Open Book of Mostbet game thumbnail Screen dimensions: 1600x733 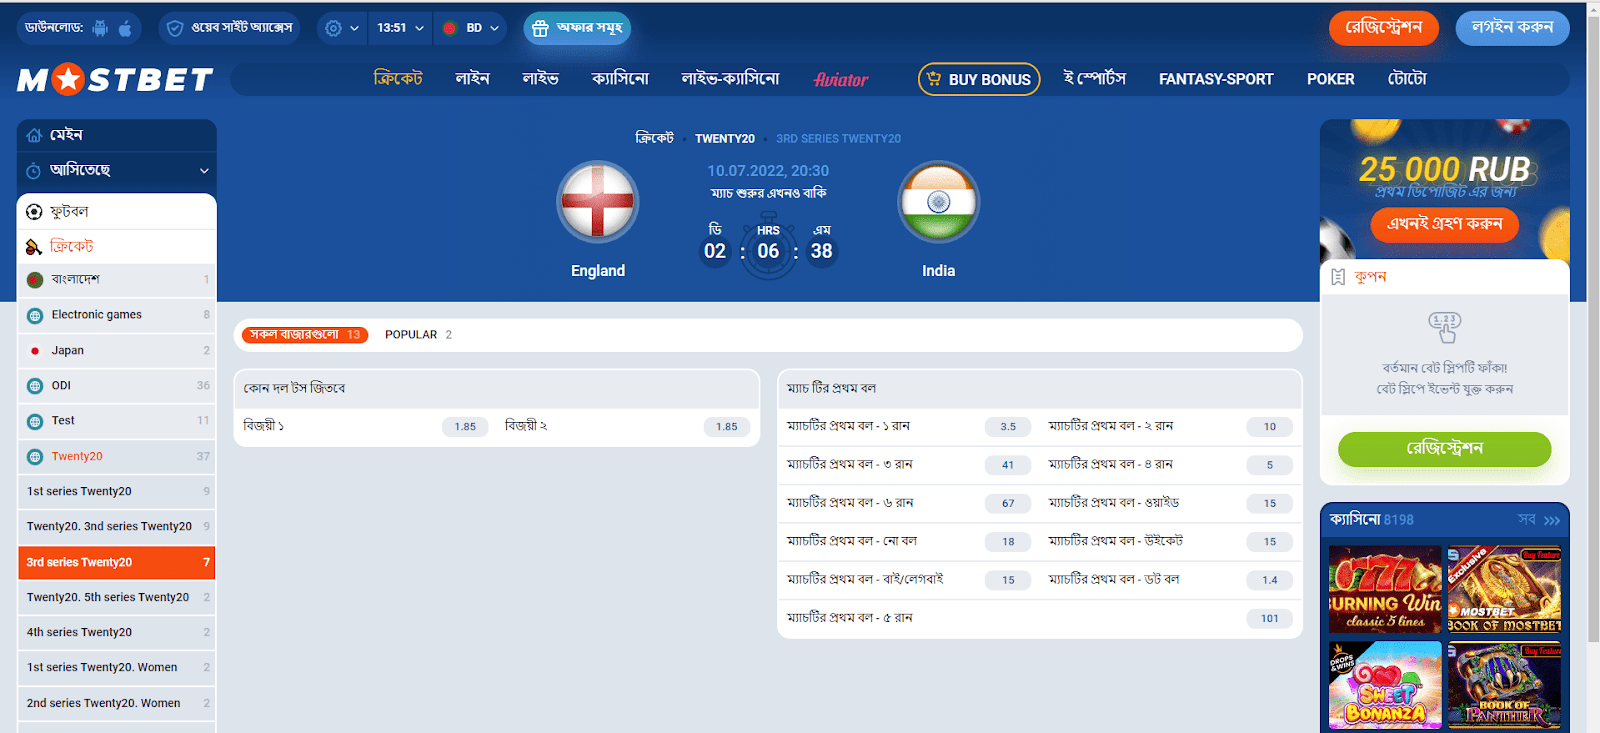click(x=1504, y=589)
